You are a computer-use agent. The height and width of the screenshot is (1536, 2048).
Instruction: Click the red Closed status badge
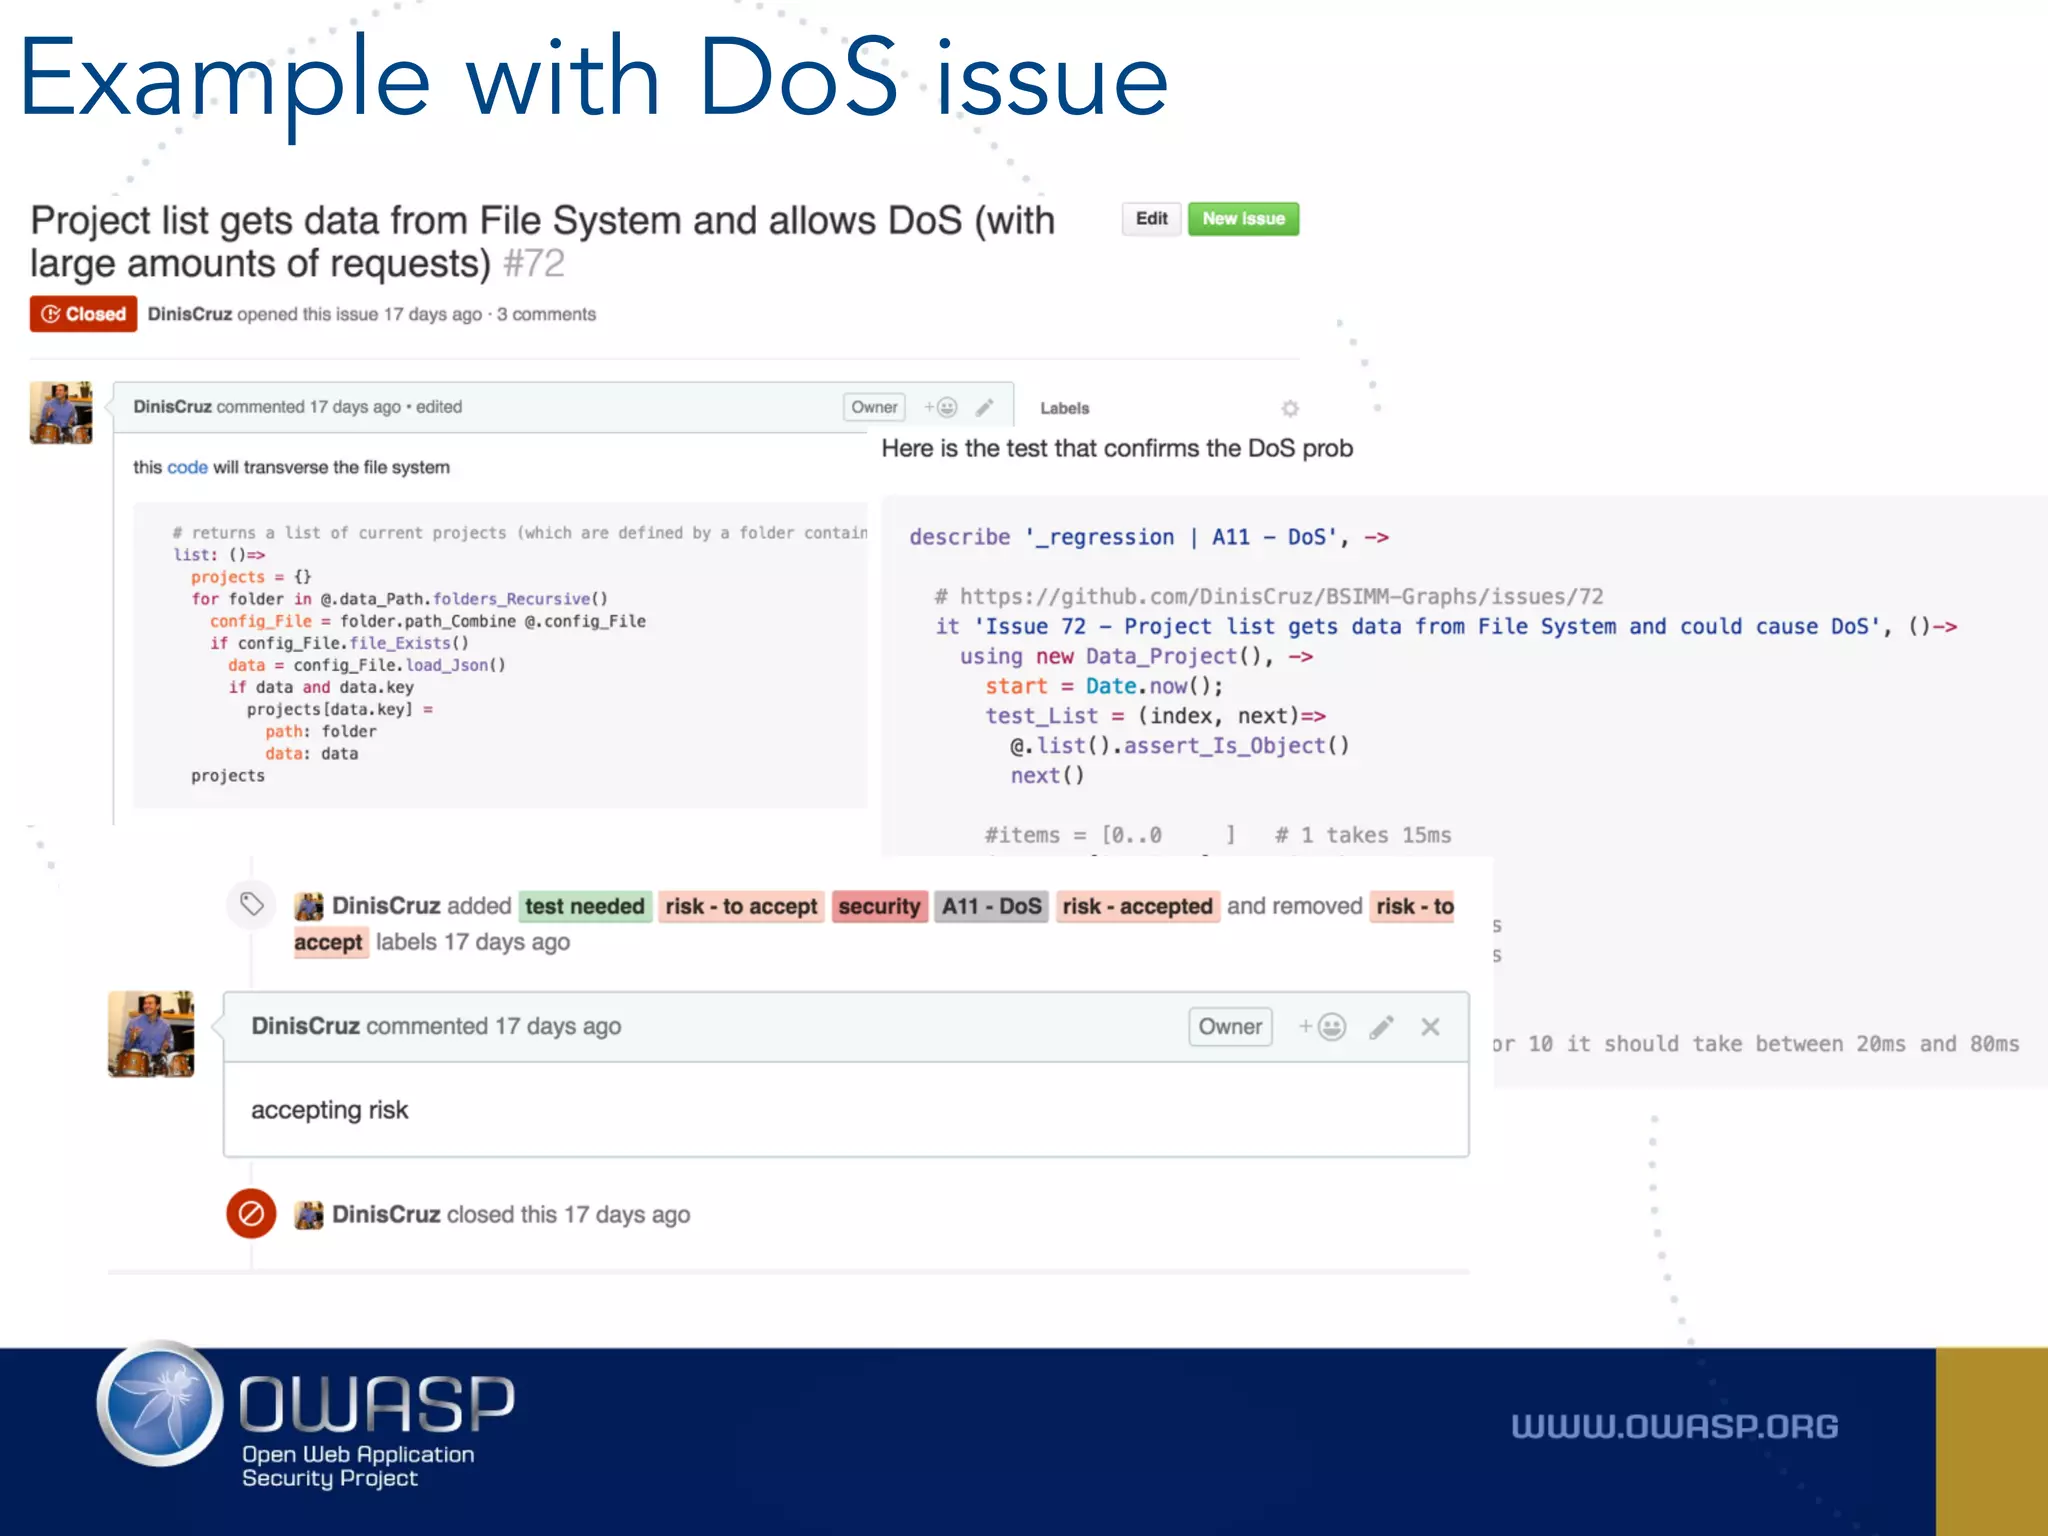[x=83, y=314]
